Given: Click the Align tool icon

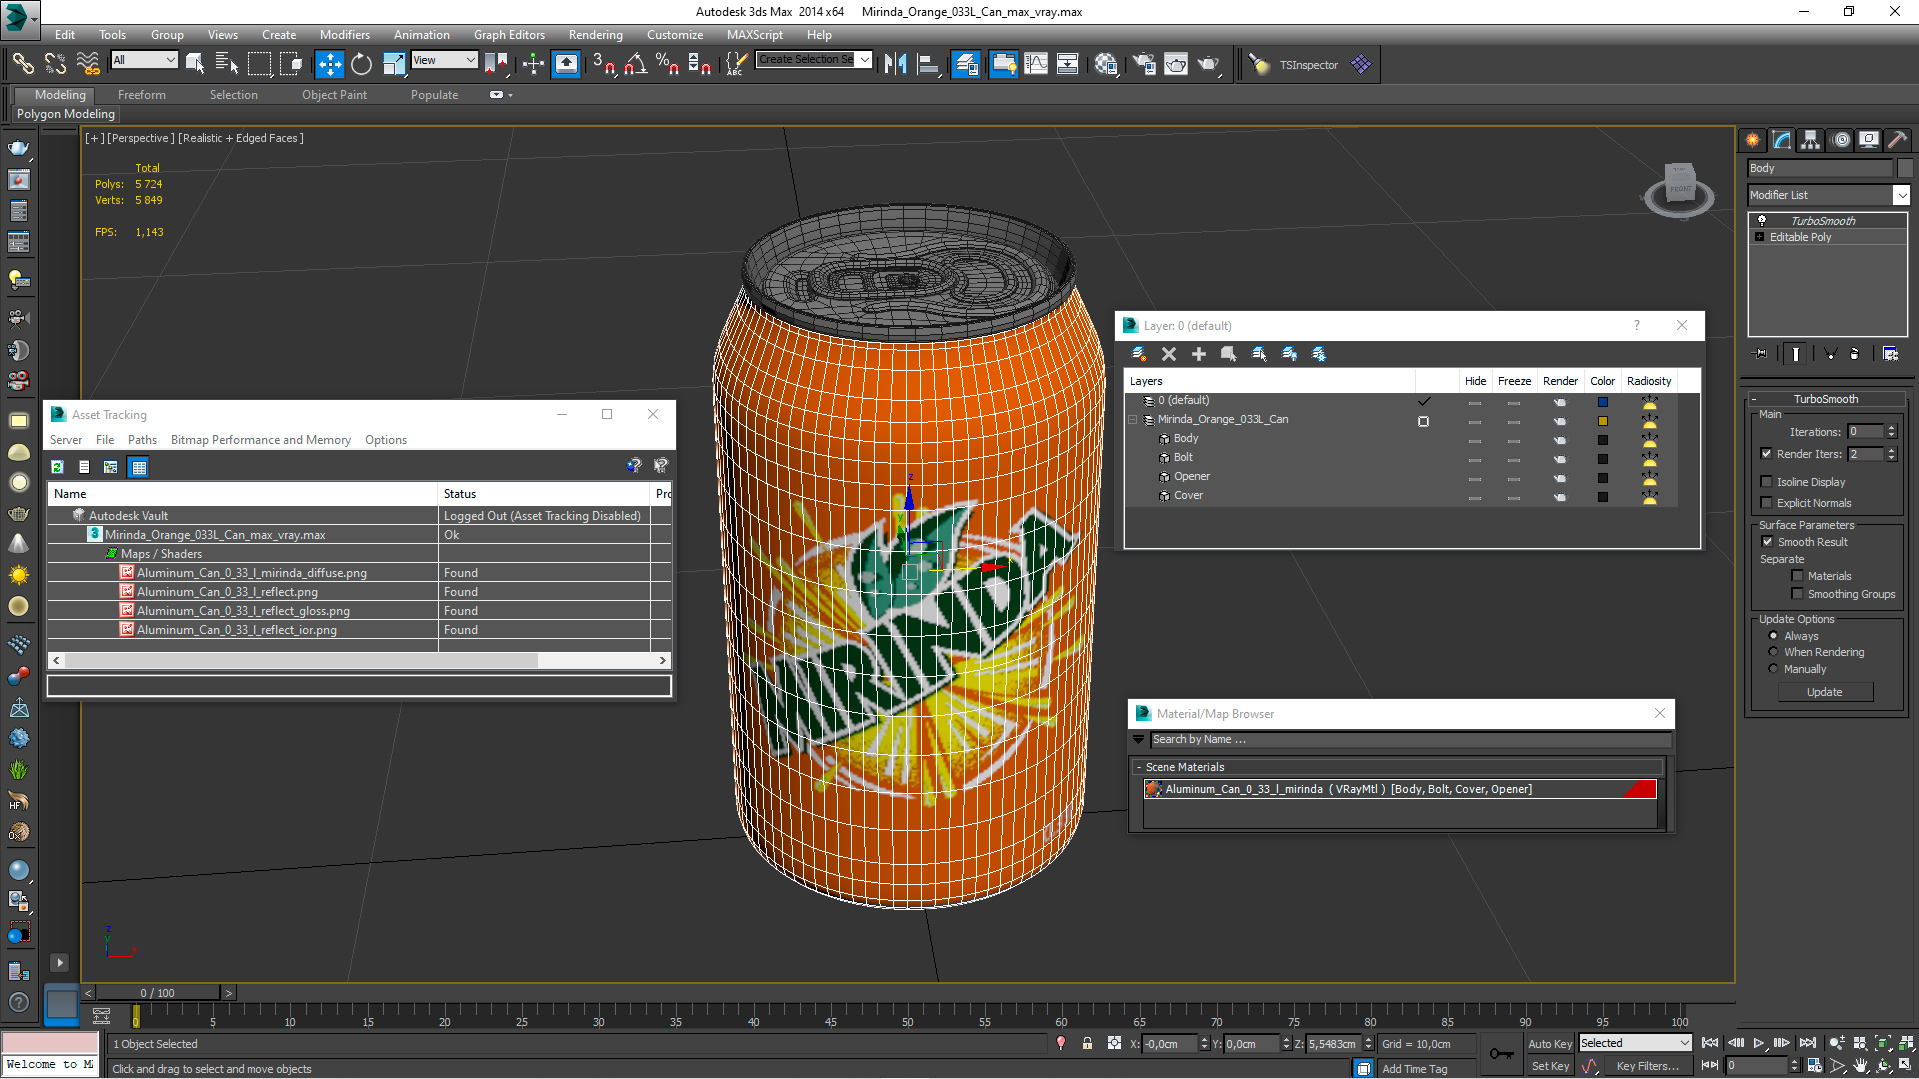Looking at the screenshot, I should tap(928, 64).
